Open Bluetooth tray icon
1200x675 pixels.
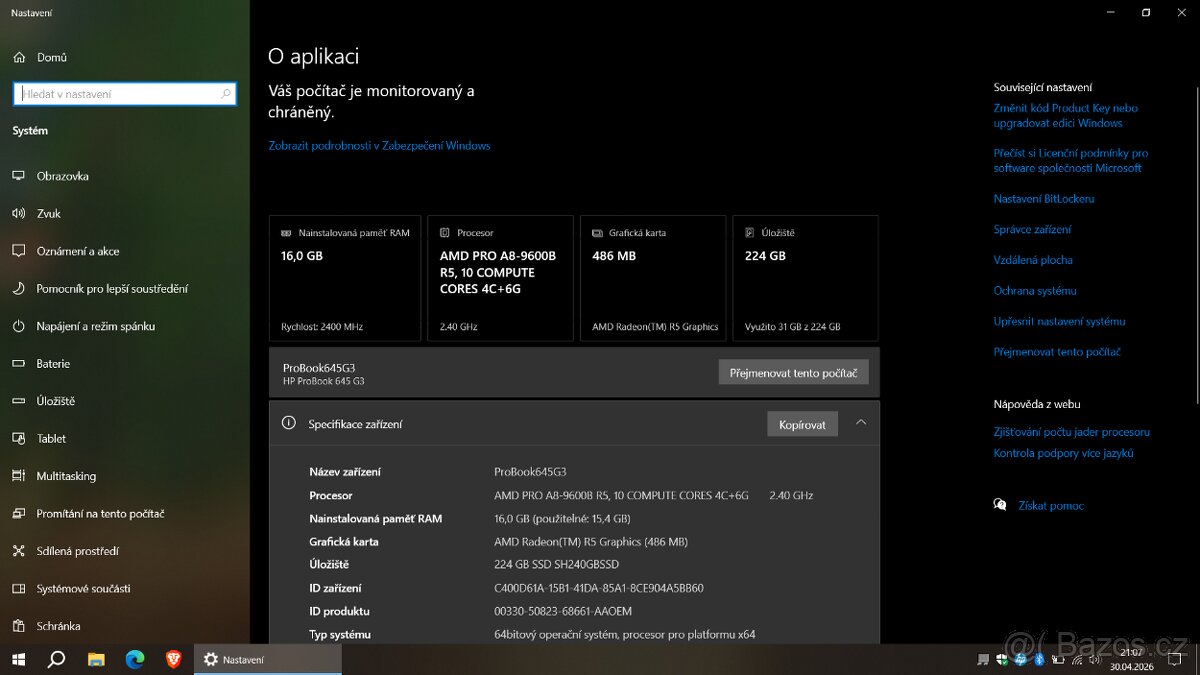coord(1039,659)
